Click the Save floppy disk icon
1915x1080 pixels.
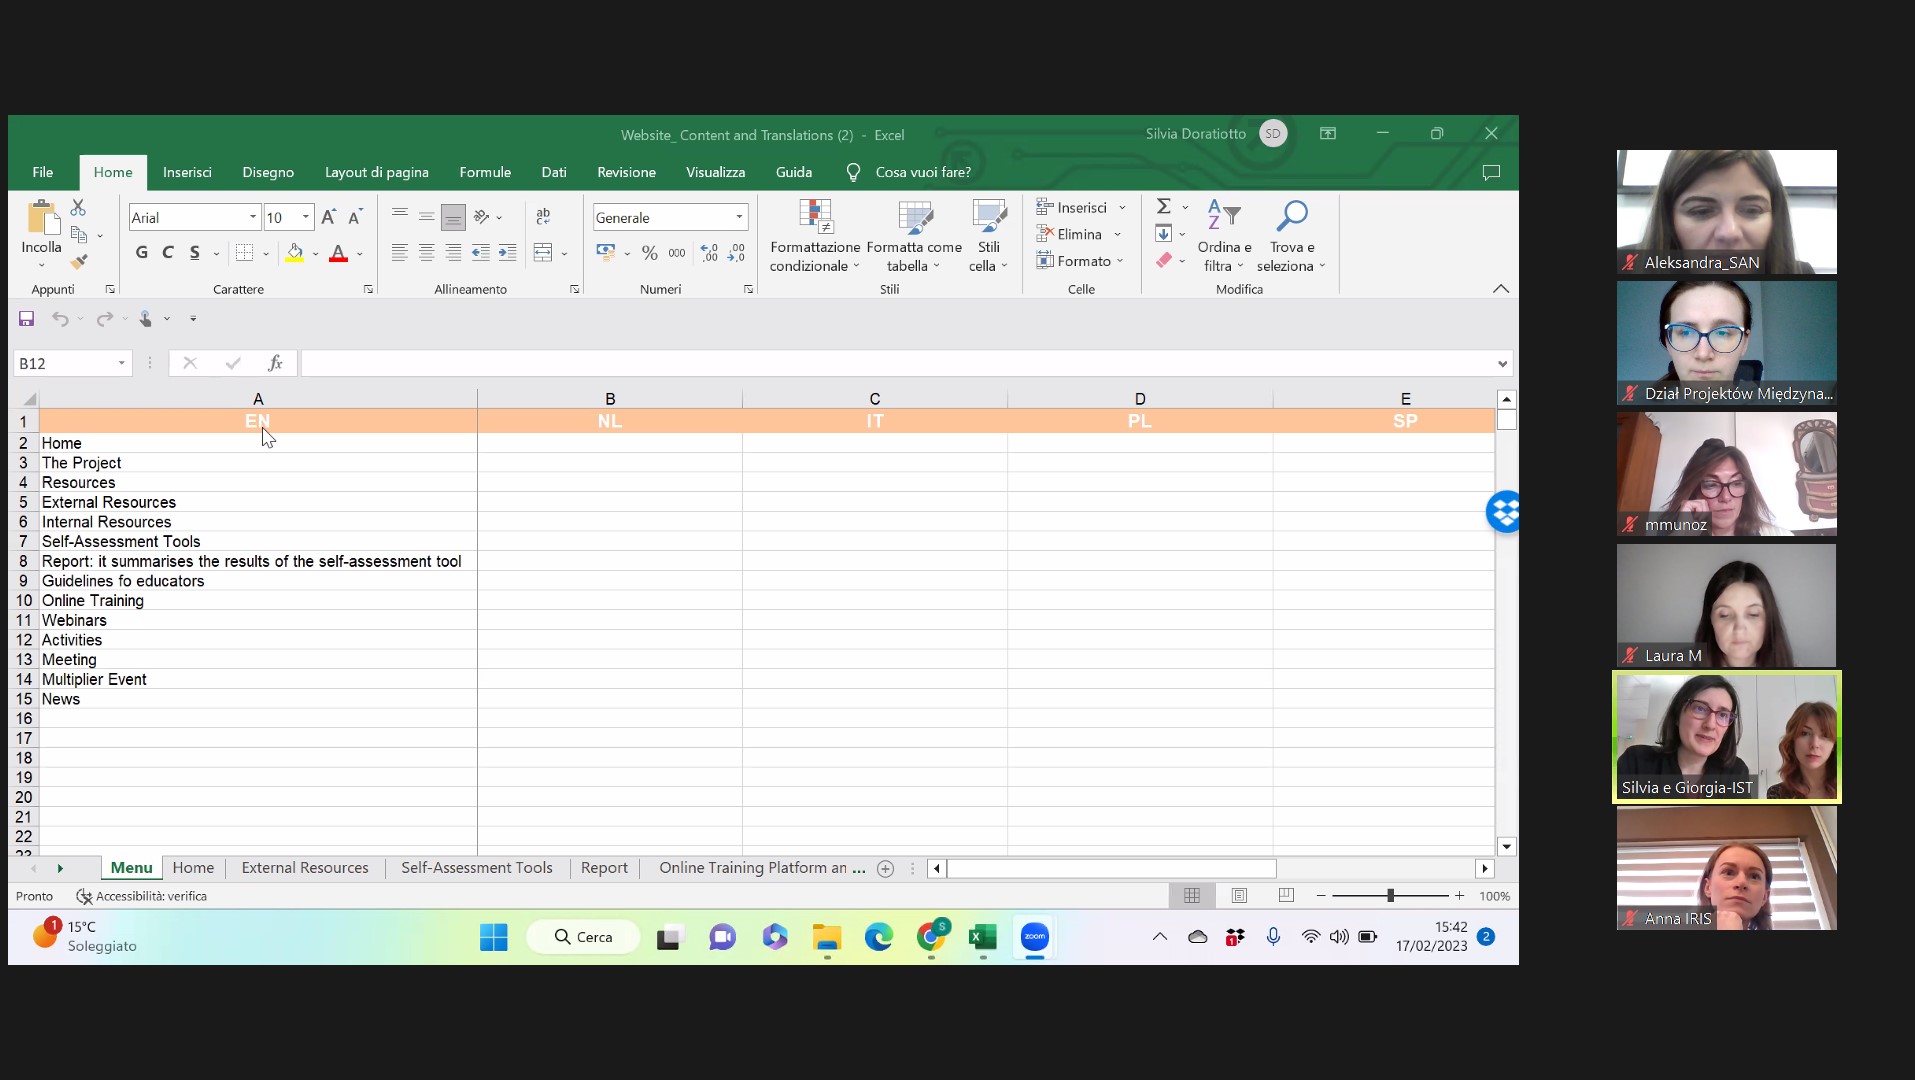click(27, 318)
